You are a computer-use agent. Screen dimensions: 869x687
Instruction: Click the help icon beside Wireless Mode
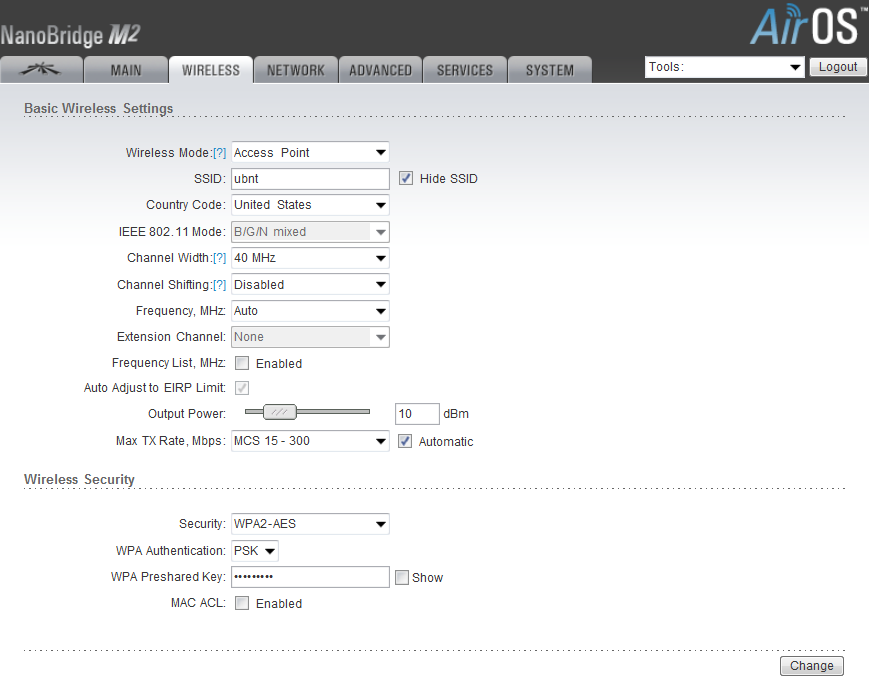pyautogui.click(x=219, y=153)
